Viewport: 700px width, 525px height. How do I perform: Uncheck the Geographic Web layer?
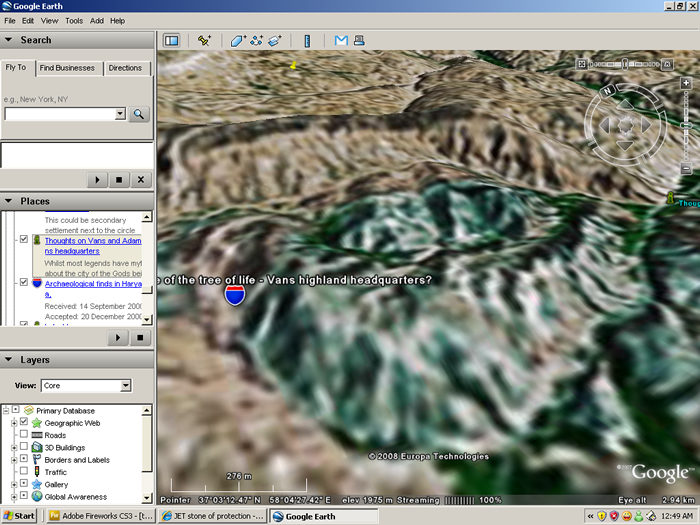point(24,421)
